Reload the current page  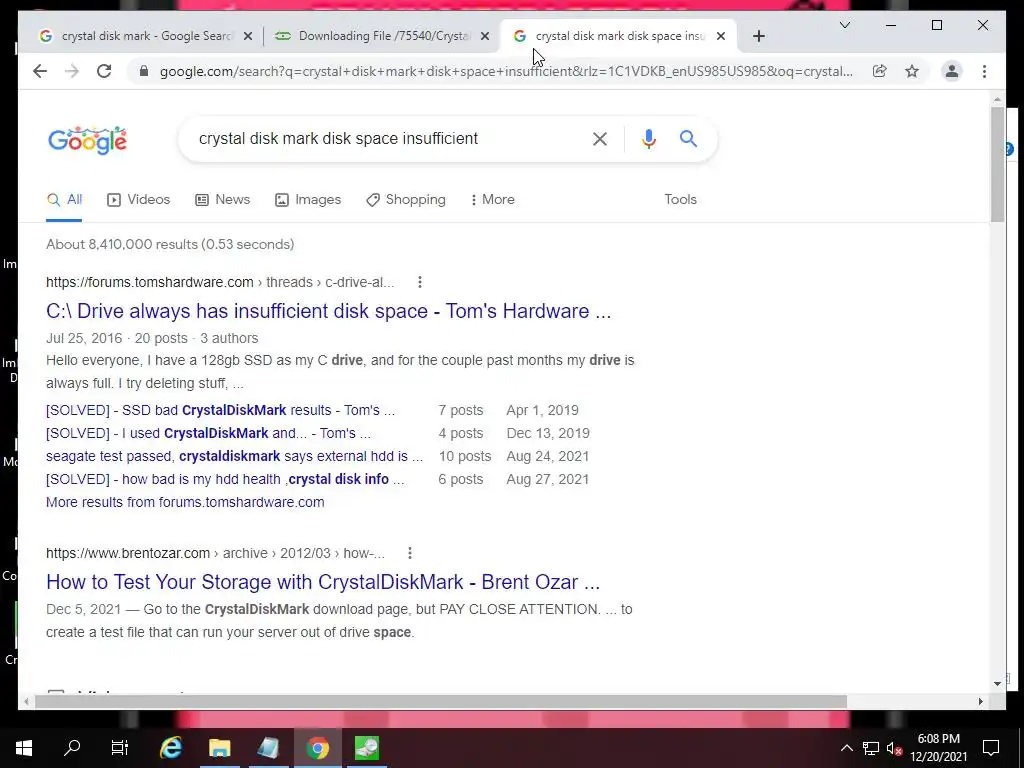click(x=104, y=71)
